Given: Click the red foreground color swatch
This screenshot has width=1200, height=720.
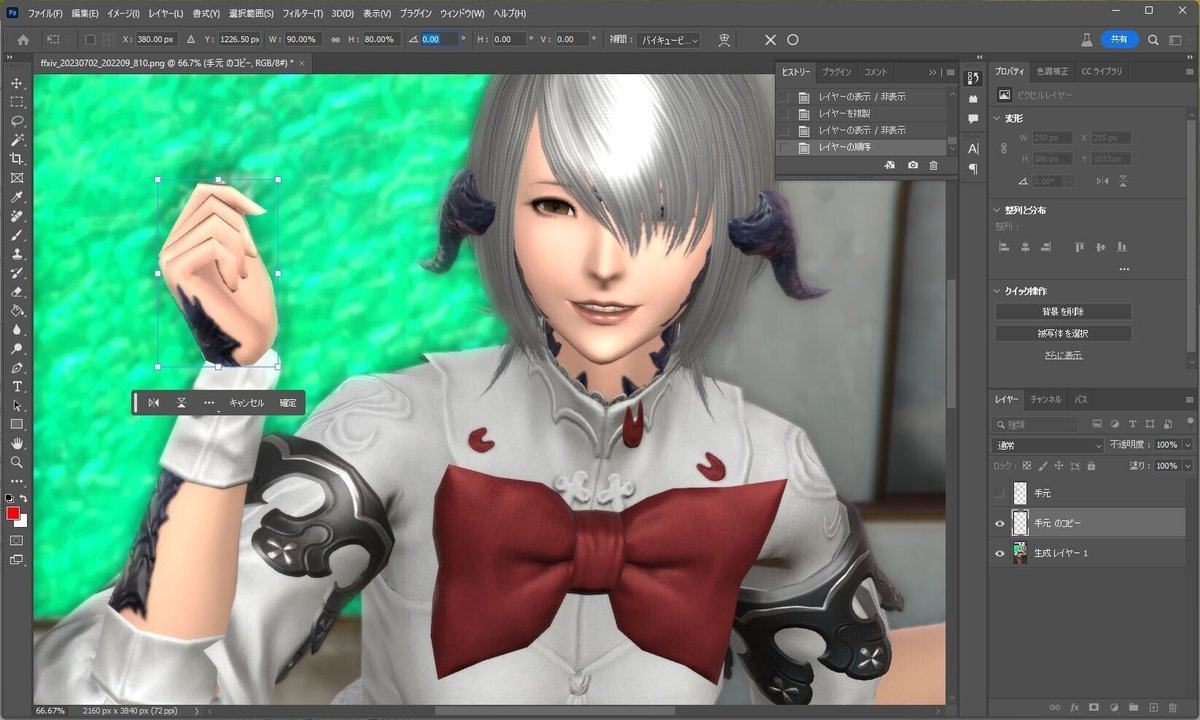Looking at the screenshot, I should pos(14,513).
